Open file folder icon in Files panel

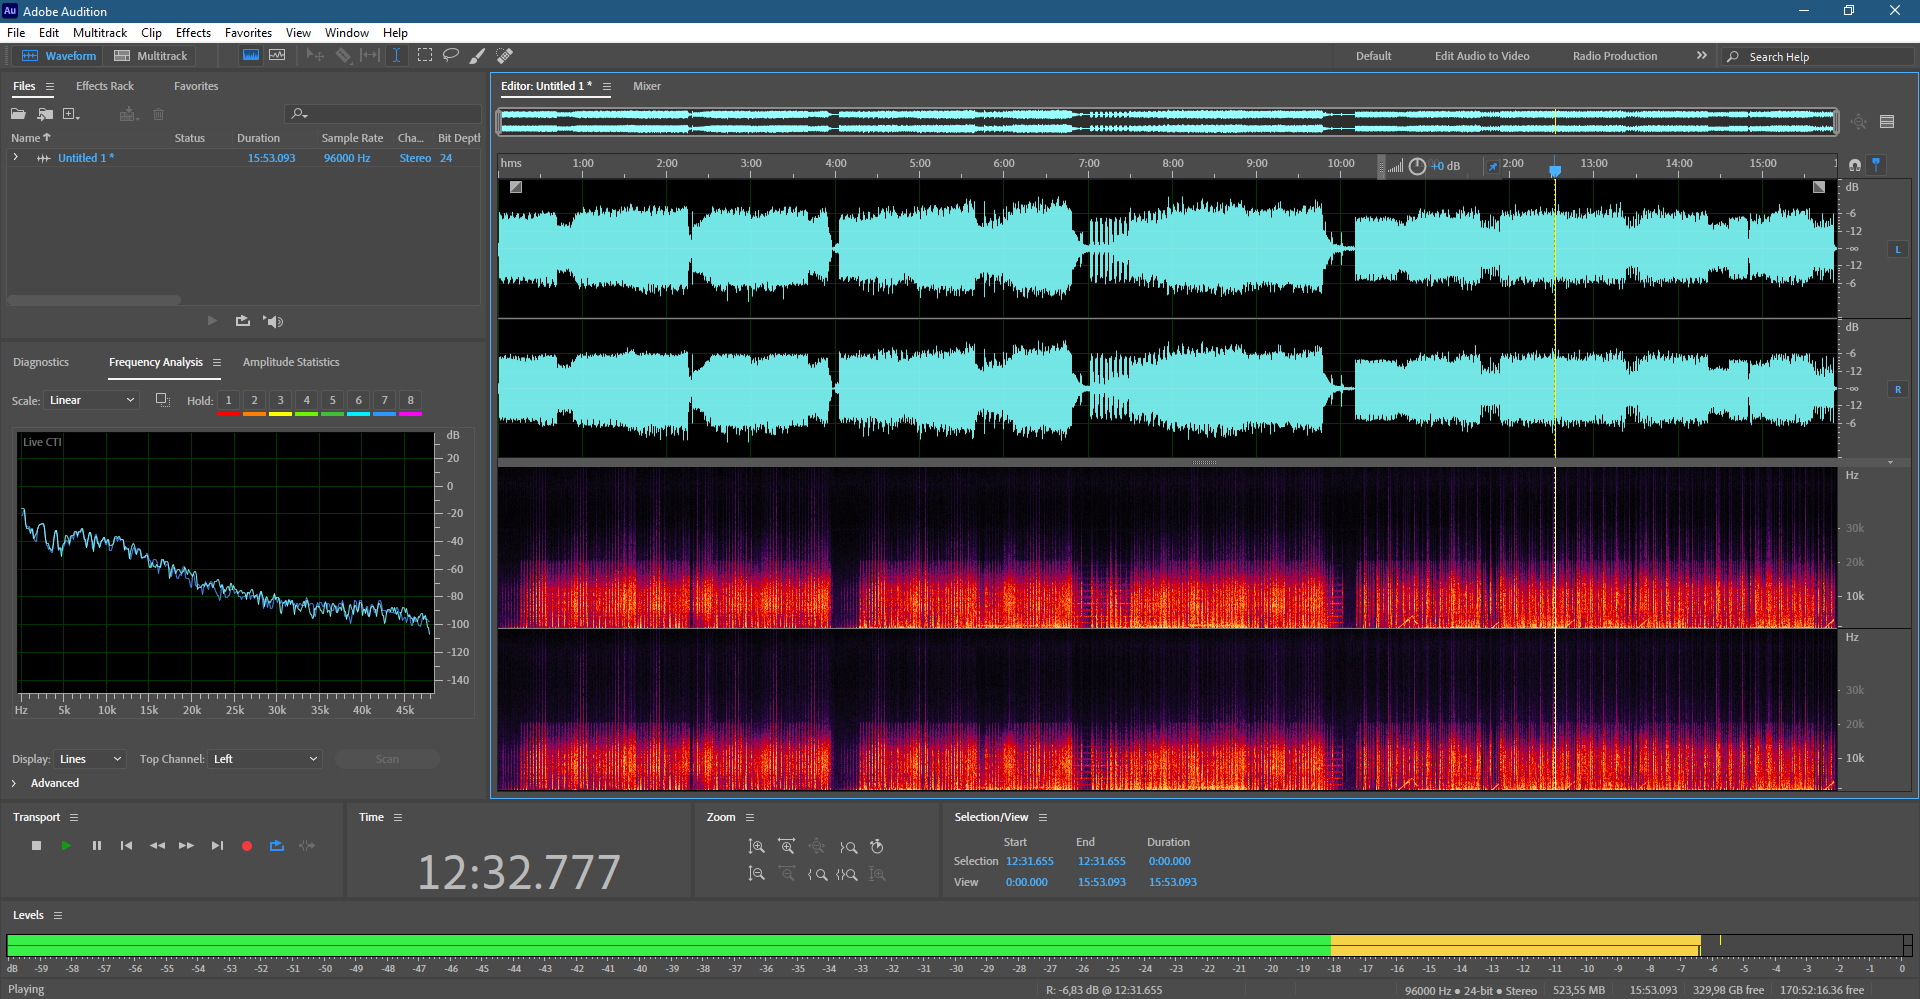coord(18,114)
